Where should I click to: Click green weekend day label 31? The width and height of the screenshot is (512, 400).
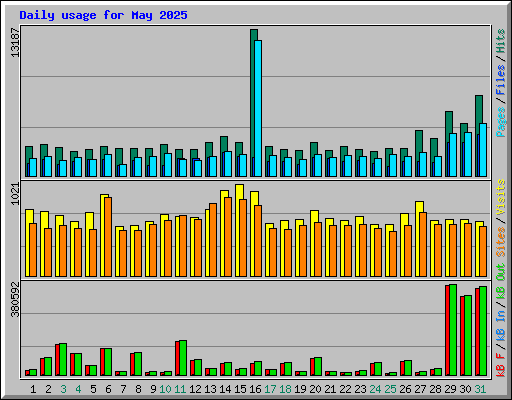tap(480, 389)
